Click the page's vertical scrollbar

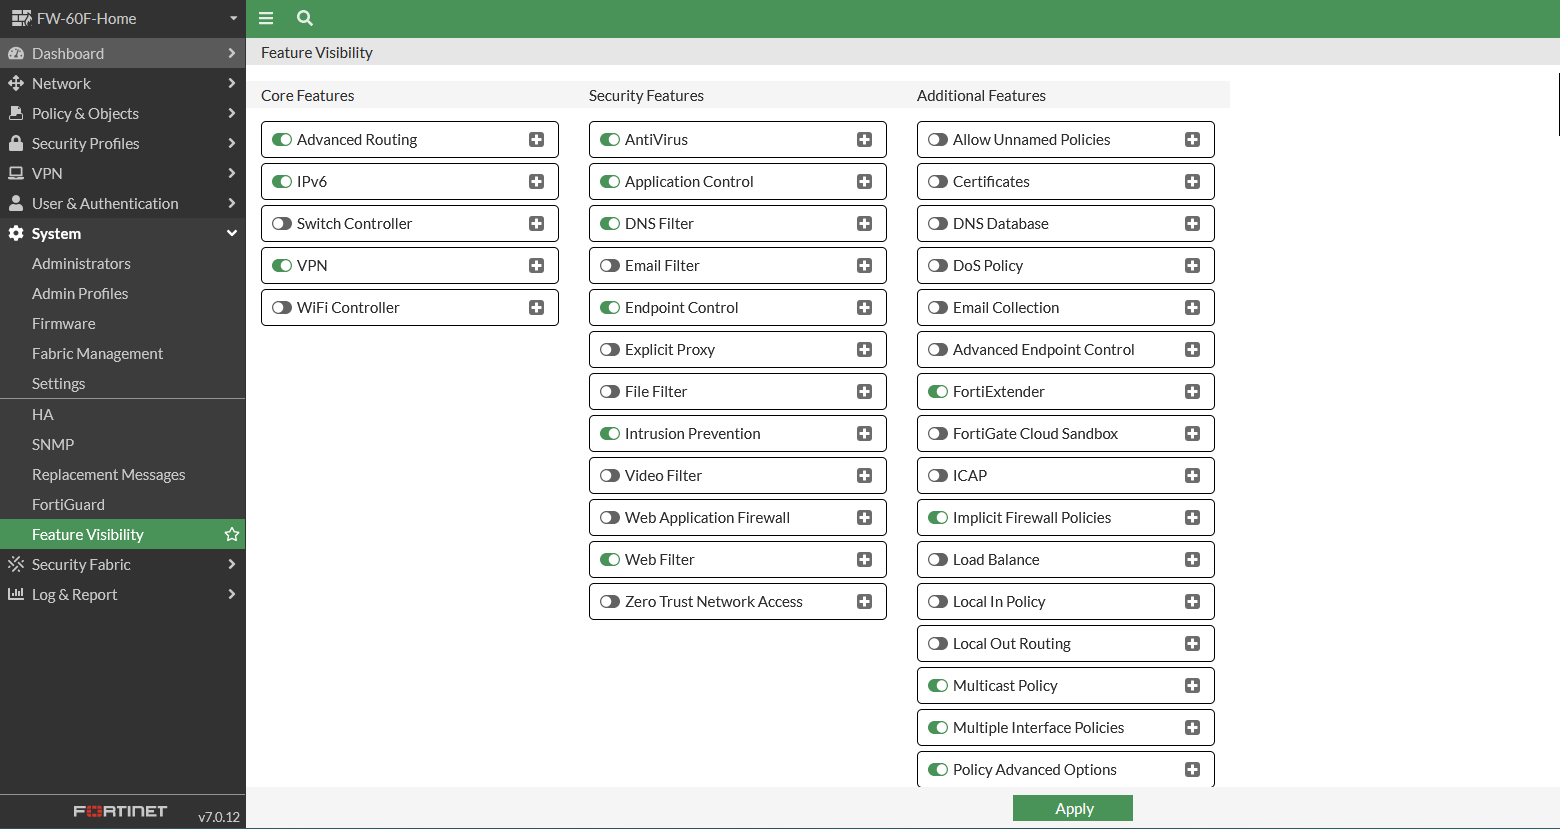pos(1558,103)
